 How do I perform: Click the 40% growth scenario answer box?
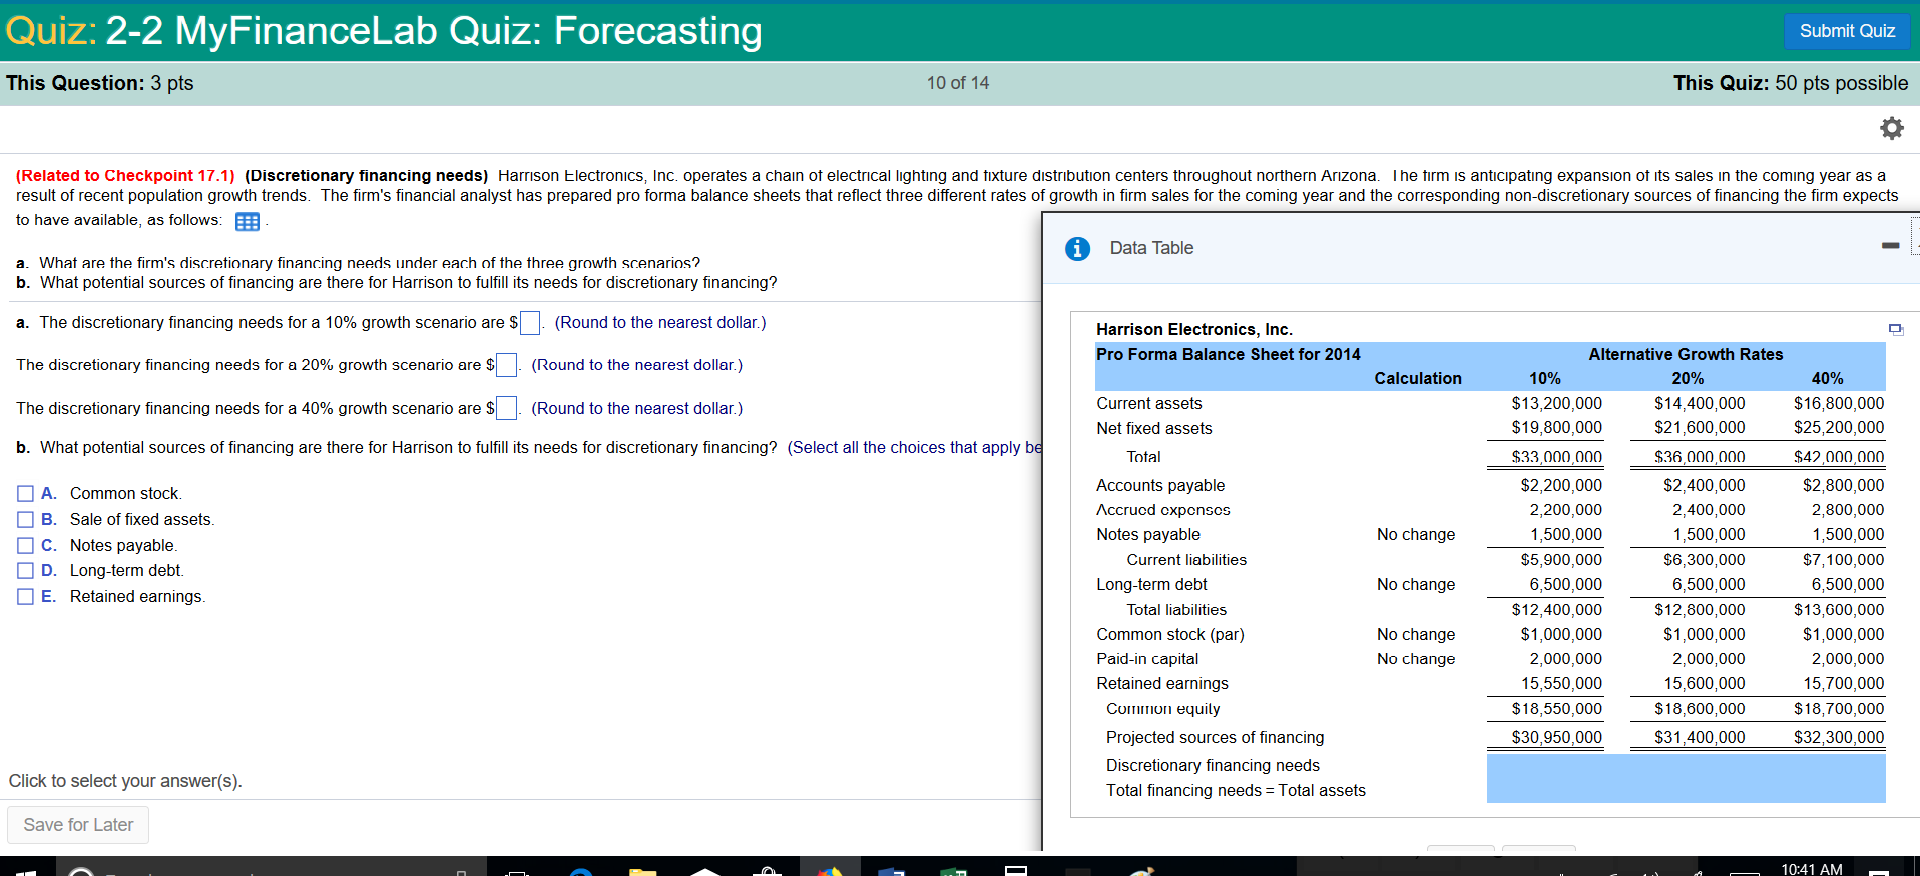click(507, 408)
